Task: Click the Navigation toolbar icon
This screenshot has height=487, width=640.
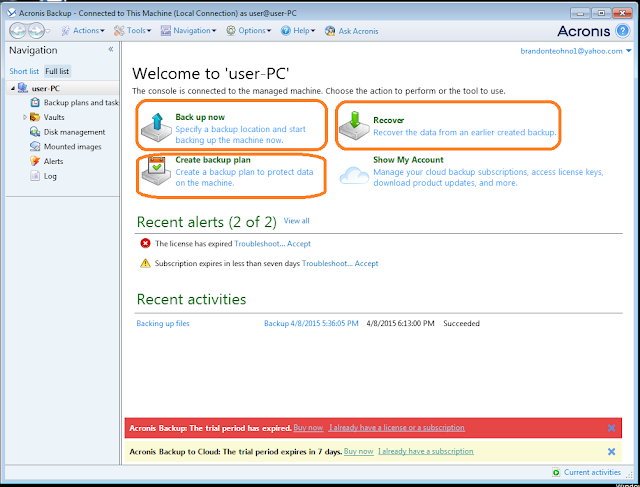Action: tap(166, 31)
